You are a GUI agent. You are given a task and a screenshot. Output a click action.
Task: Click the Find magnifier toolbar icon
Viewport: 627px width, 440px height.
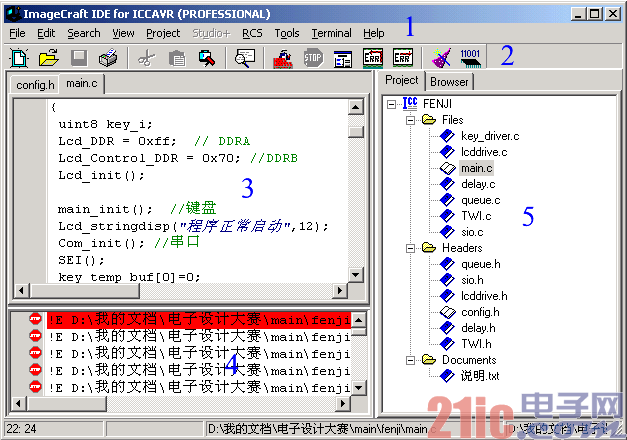click(x=245, y=58)
